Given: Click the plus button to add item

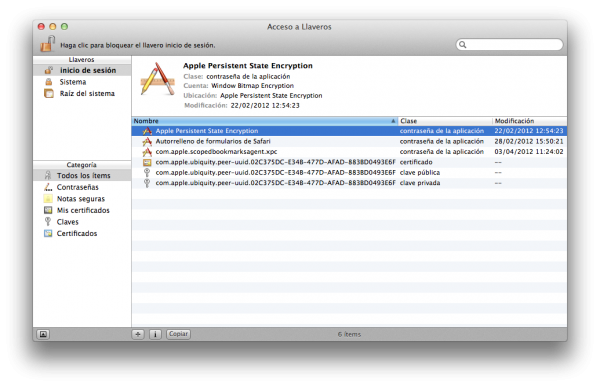Looking at the screenshot, I should tap(138, 334).
